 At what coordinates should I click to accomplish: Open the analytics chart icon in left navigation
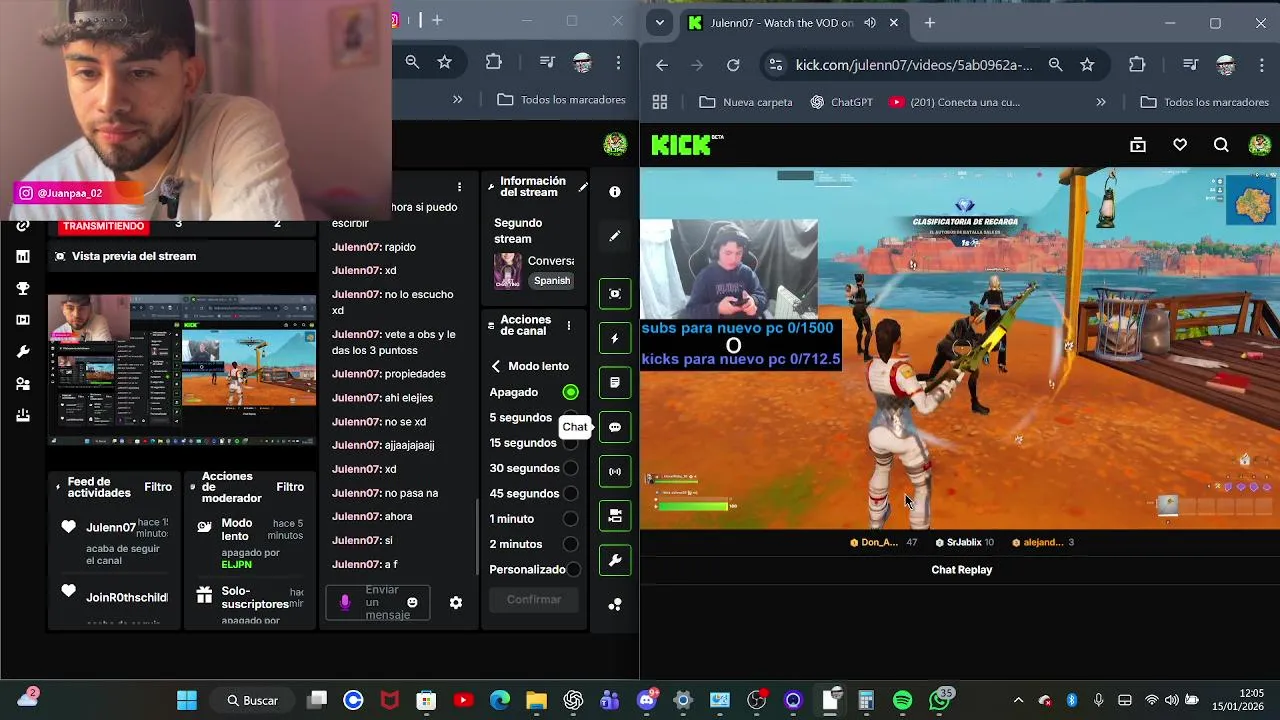23,257
